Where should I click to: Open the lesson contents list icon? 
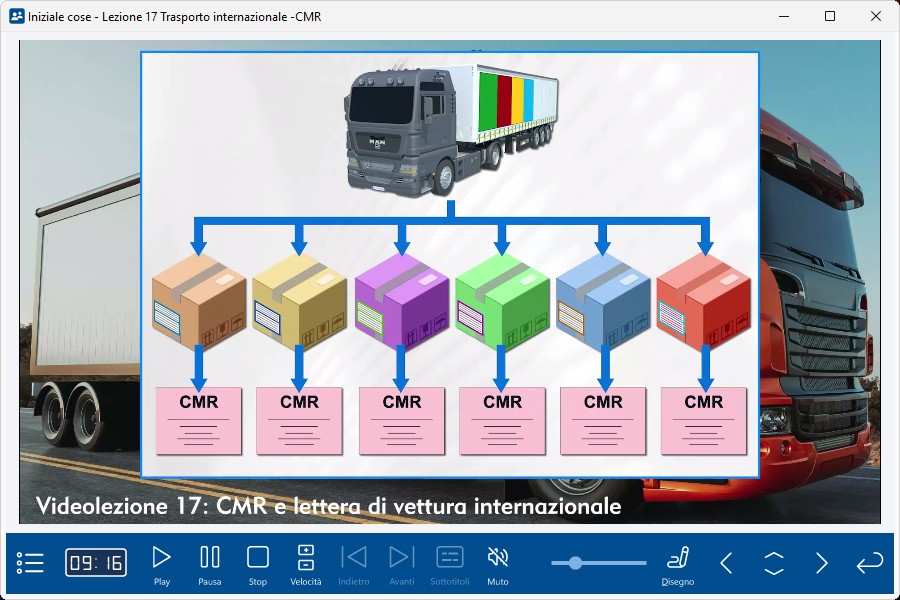30,563
